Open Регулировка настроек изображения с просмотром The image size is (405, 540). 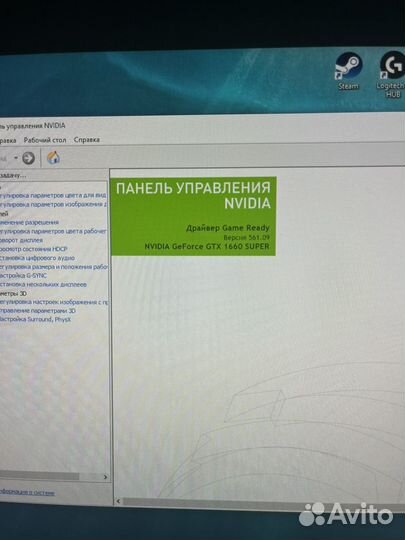pos(54,302)
